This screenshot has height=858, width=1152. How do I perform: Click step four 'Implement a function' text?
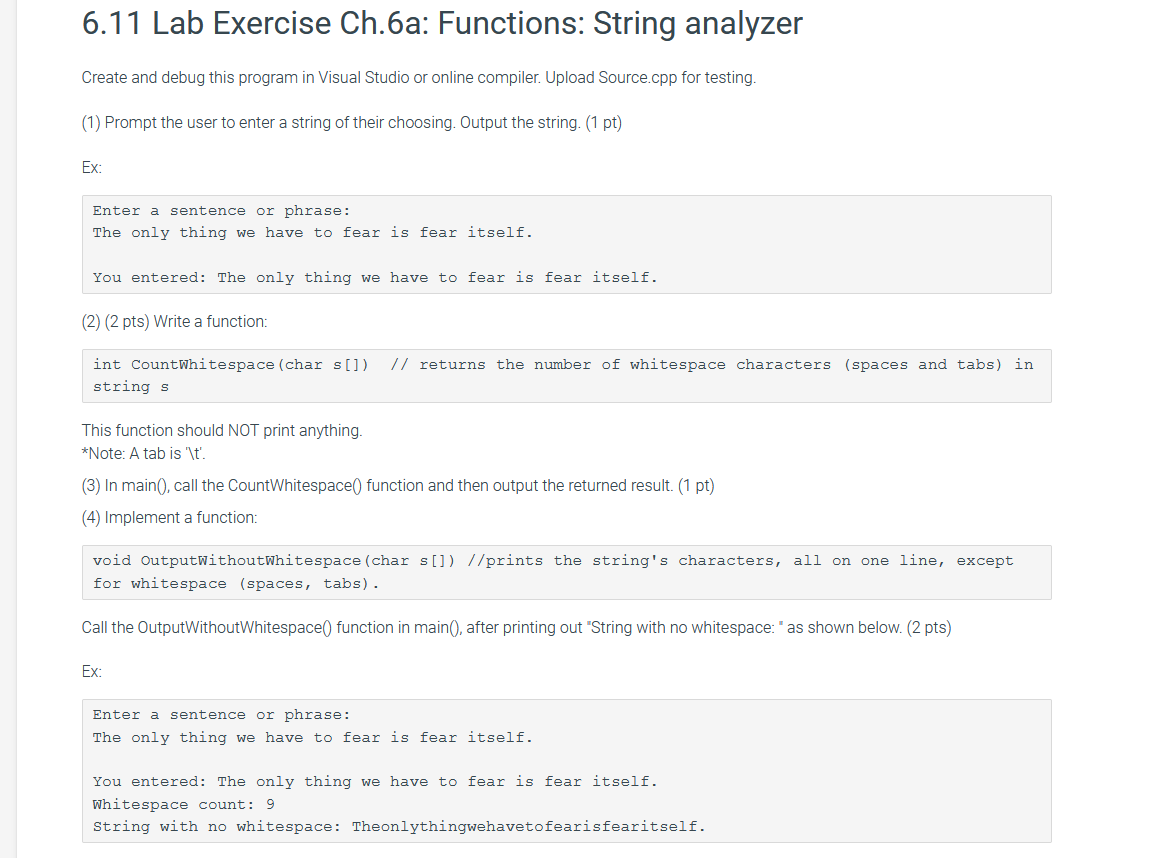(169, 518)
